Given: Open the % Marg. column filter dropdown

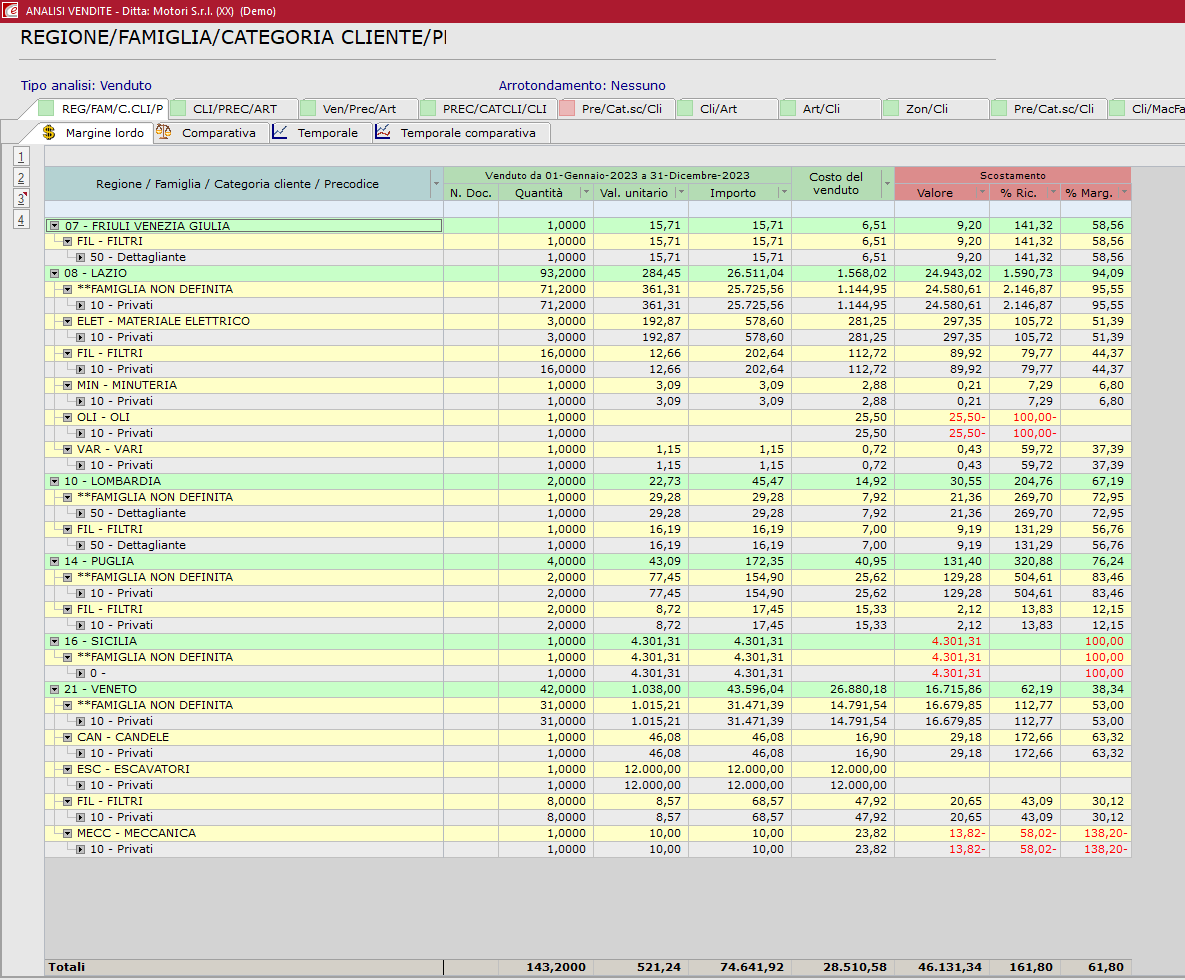Looking at the screenshot, I should pos(1123,193).
